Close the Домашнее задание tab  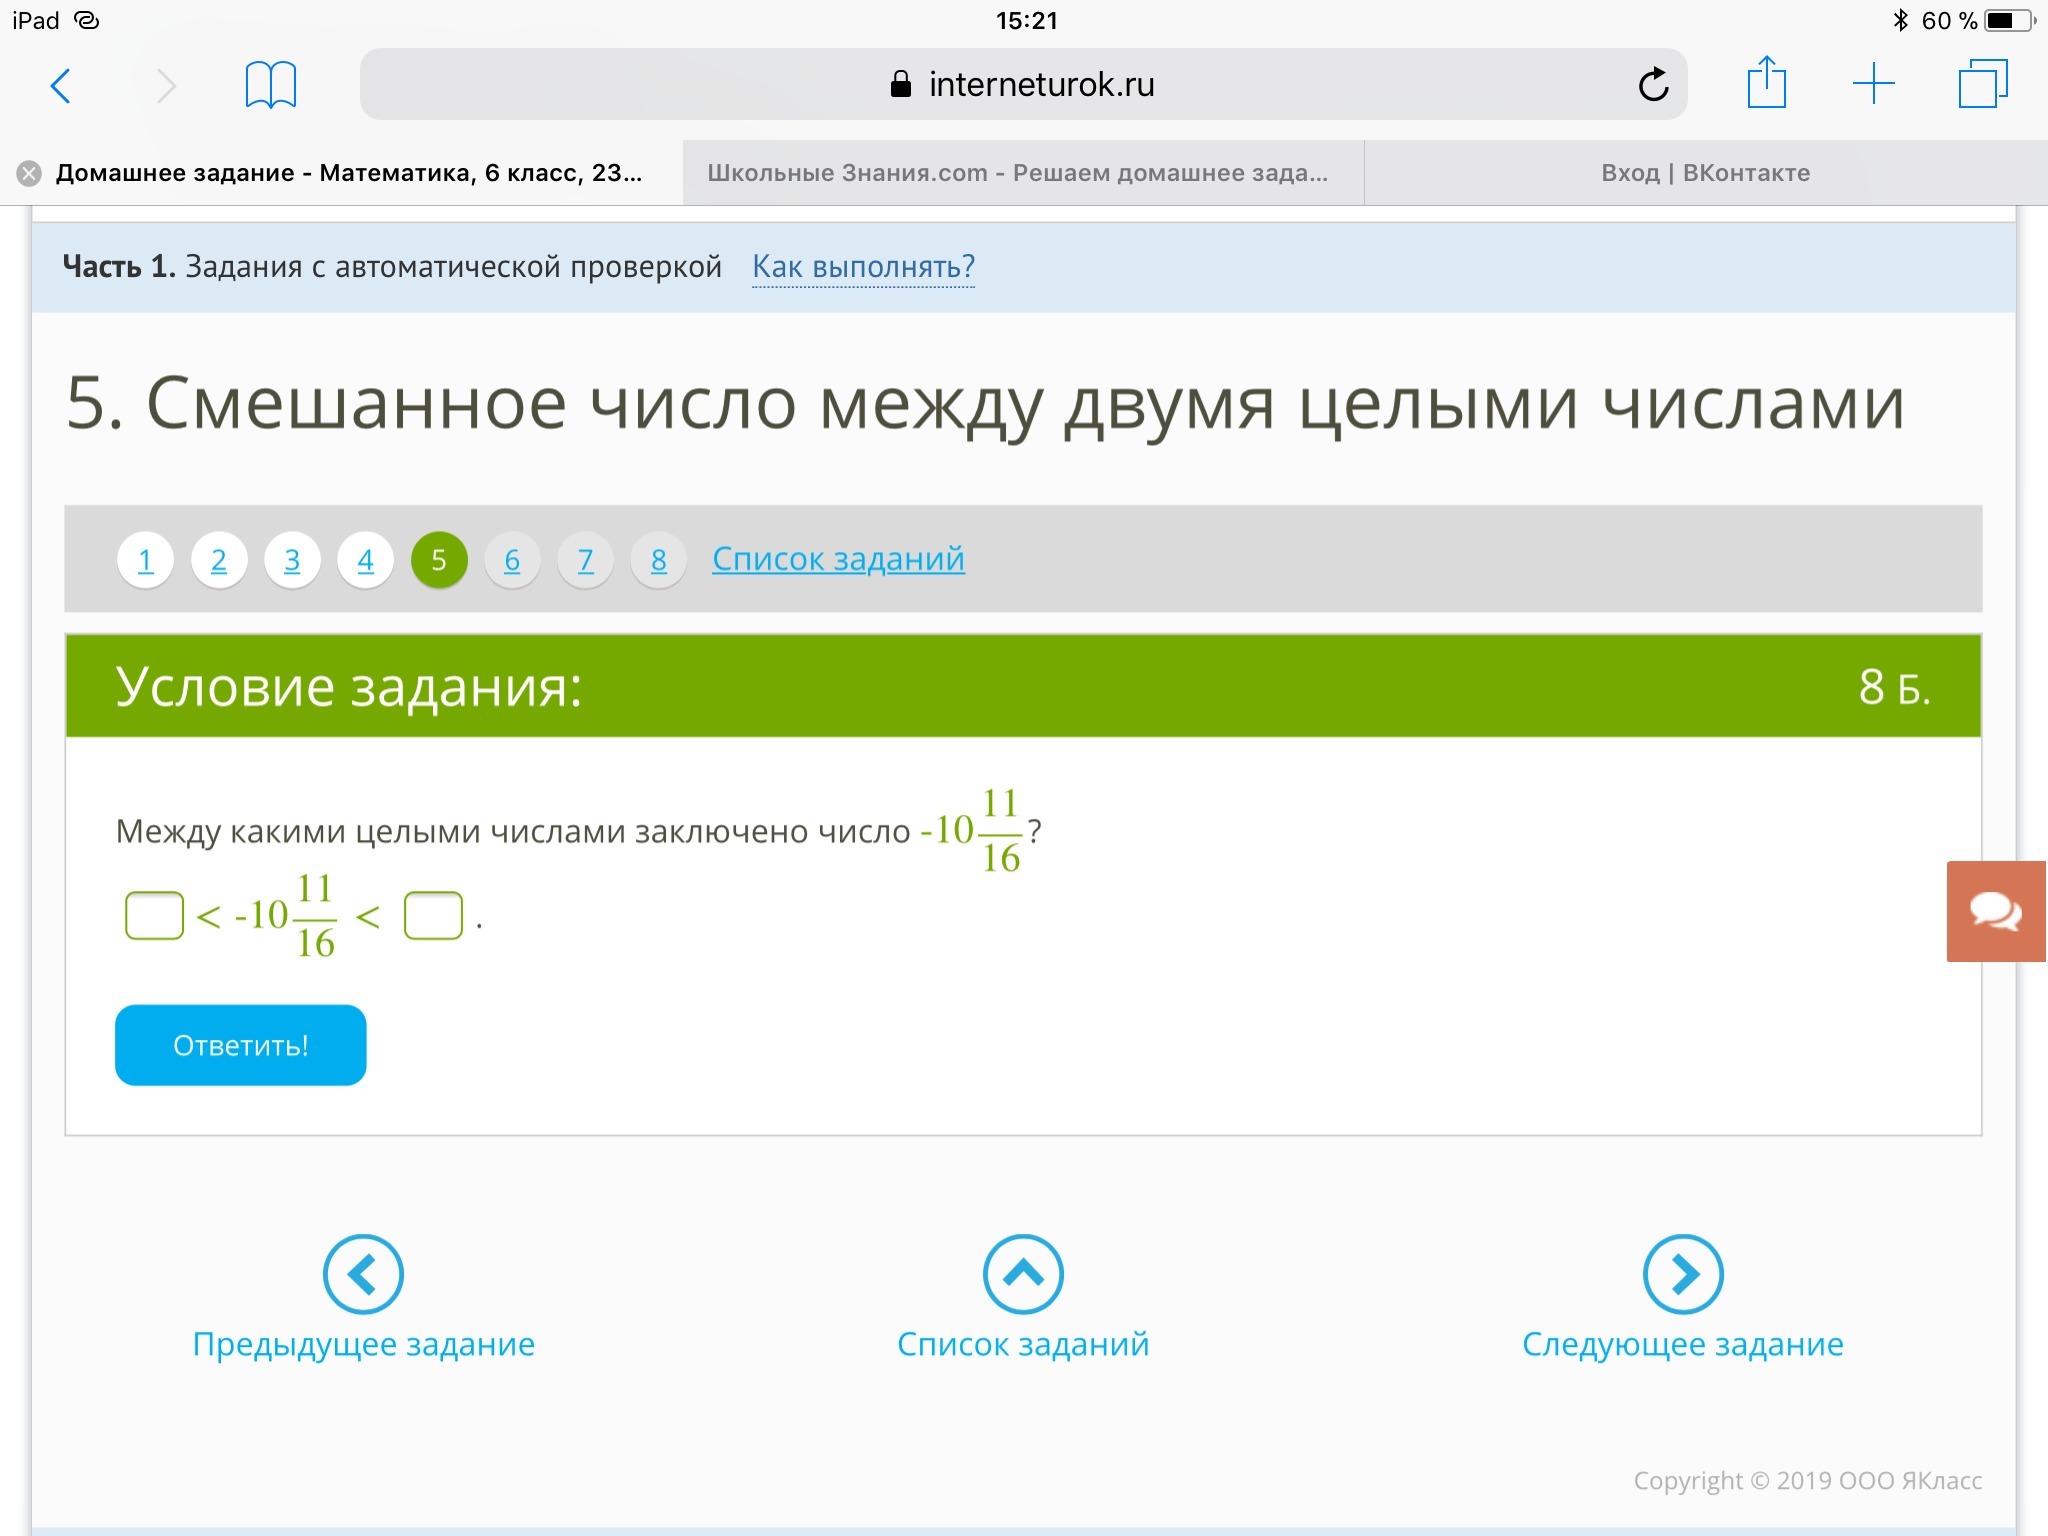(x=29, y=173)
